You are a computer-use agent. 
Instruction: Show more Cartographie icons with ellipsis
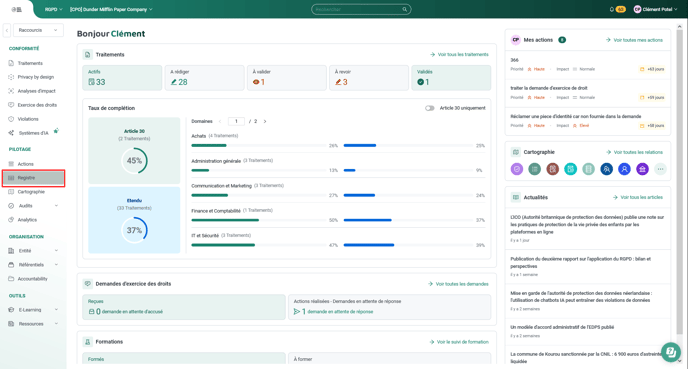point(660,169)
